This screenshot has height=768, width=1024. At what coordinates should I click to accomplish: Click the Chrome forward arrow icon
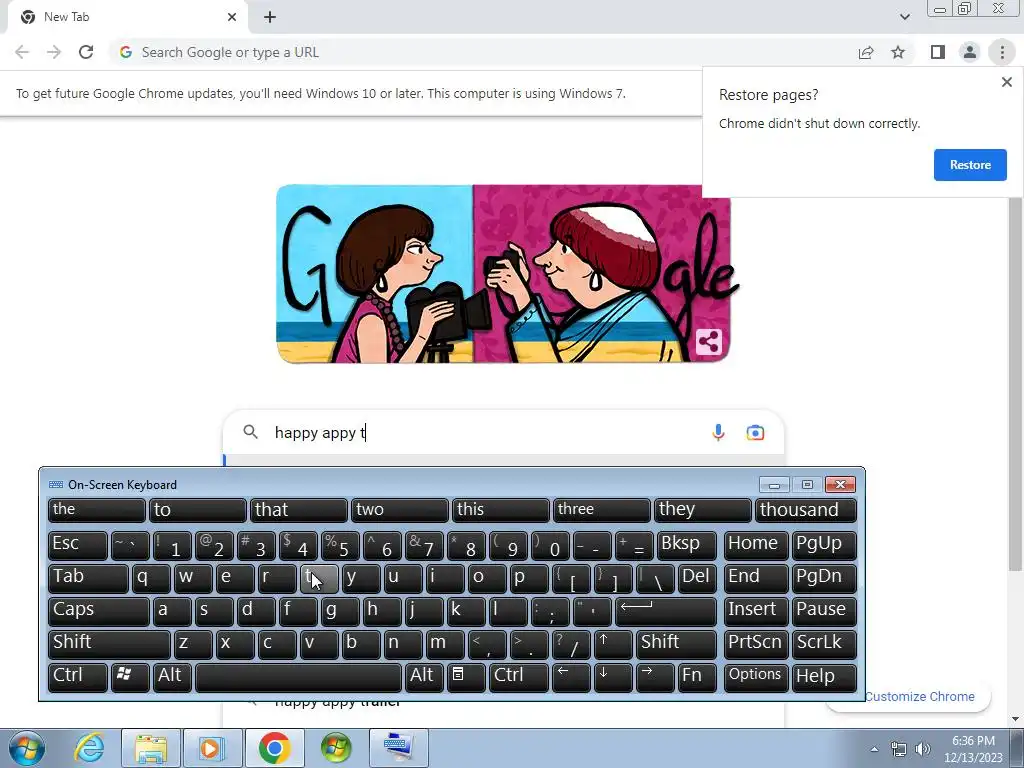pos(54,52)
